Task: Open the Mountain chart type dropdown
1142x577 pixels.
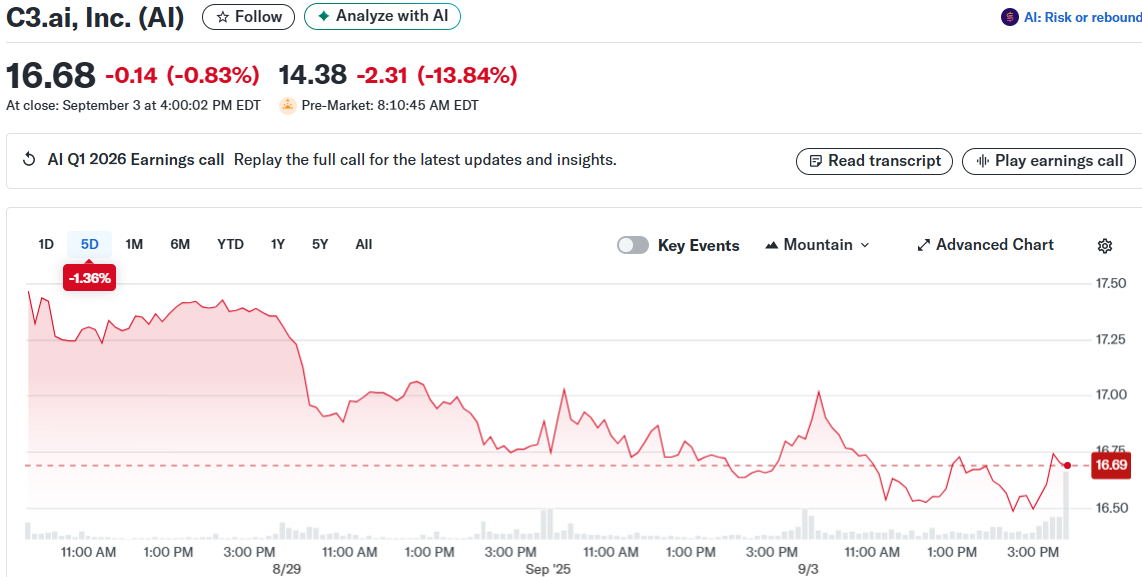Action: [x=817, y=245]
